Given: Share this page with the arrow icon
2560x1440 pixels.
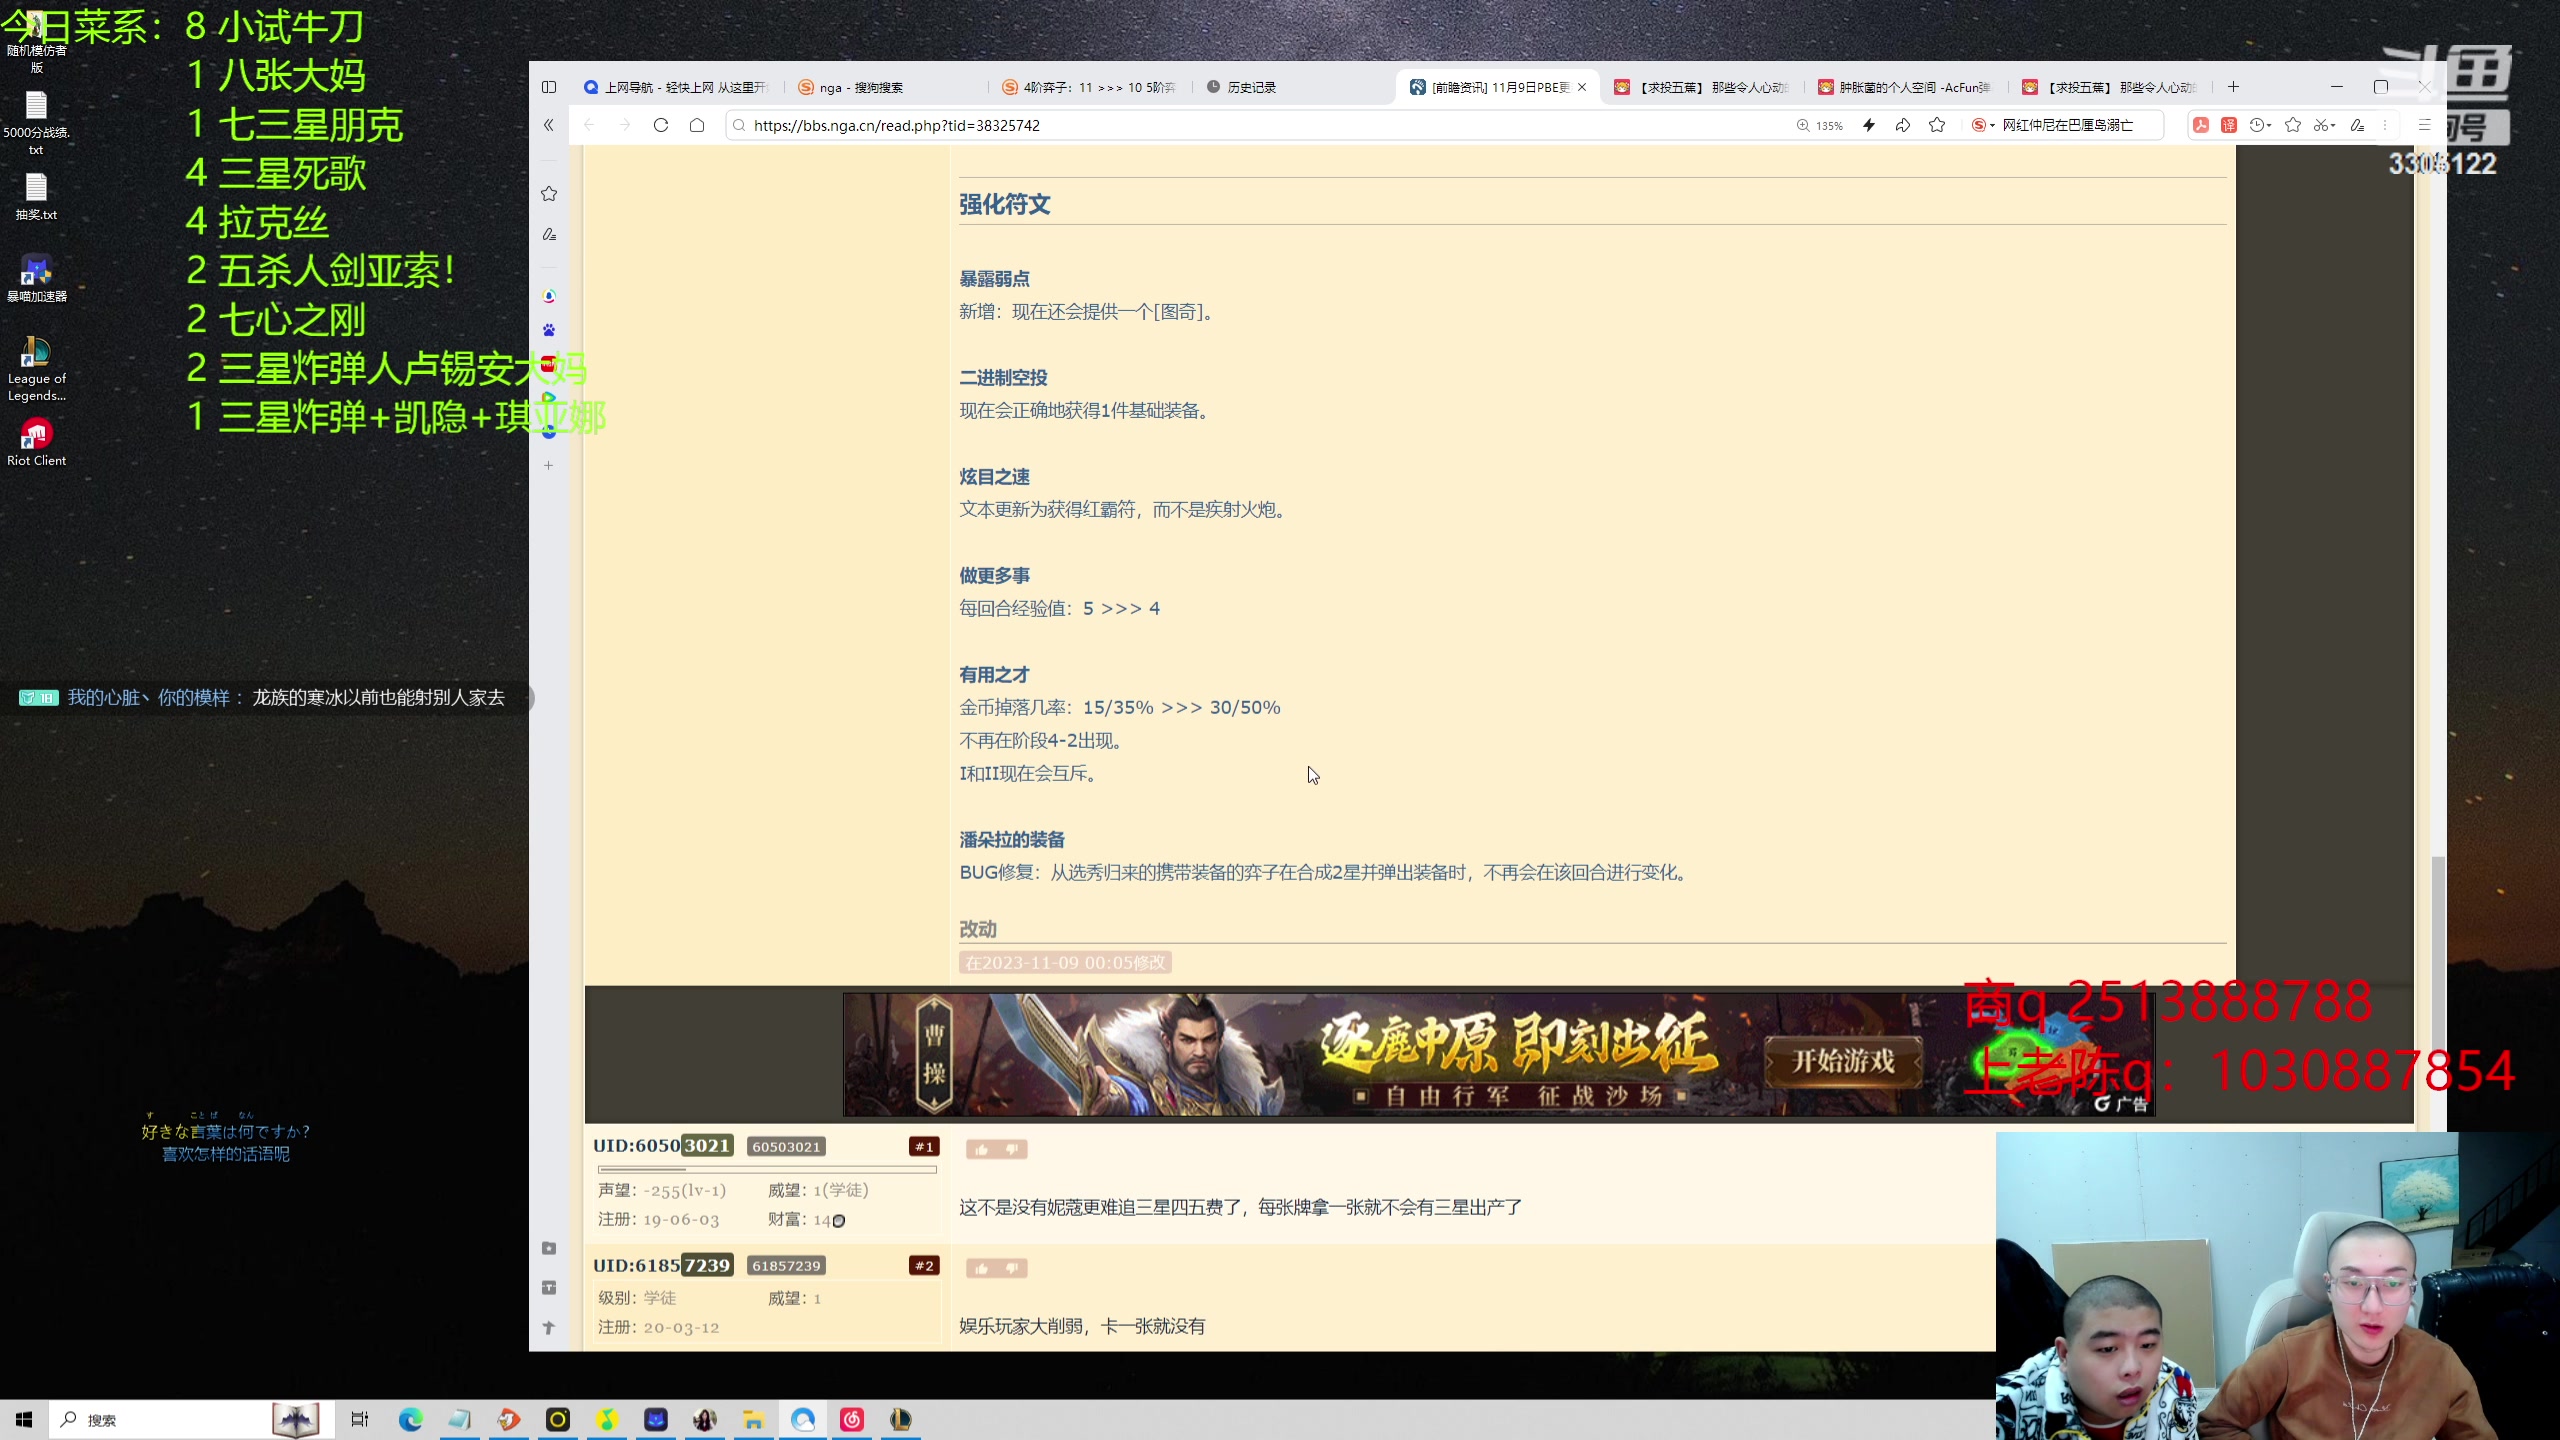Looking at the screenshot, I should [1903, 125].
